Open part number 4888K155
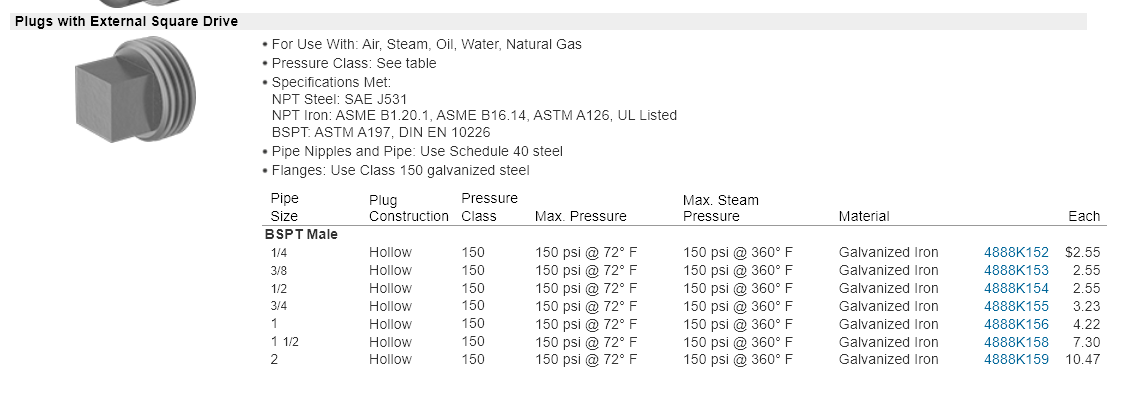The image size is (1144, 397). click(1016, 307)
